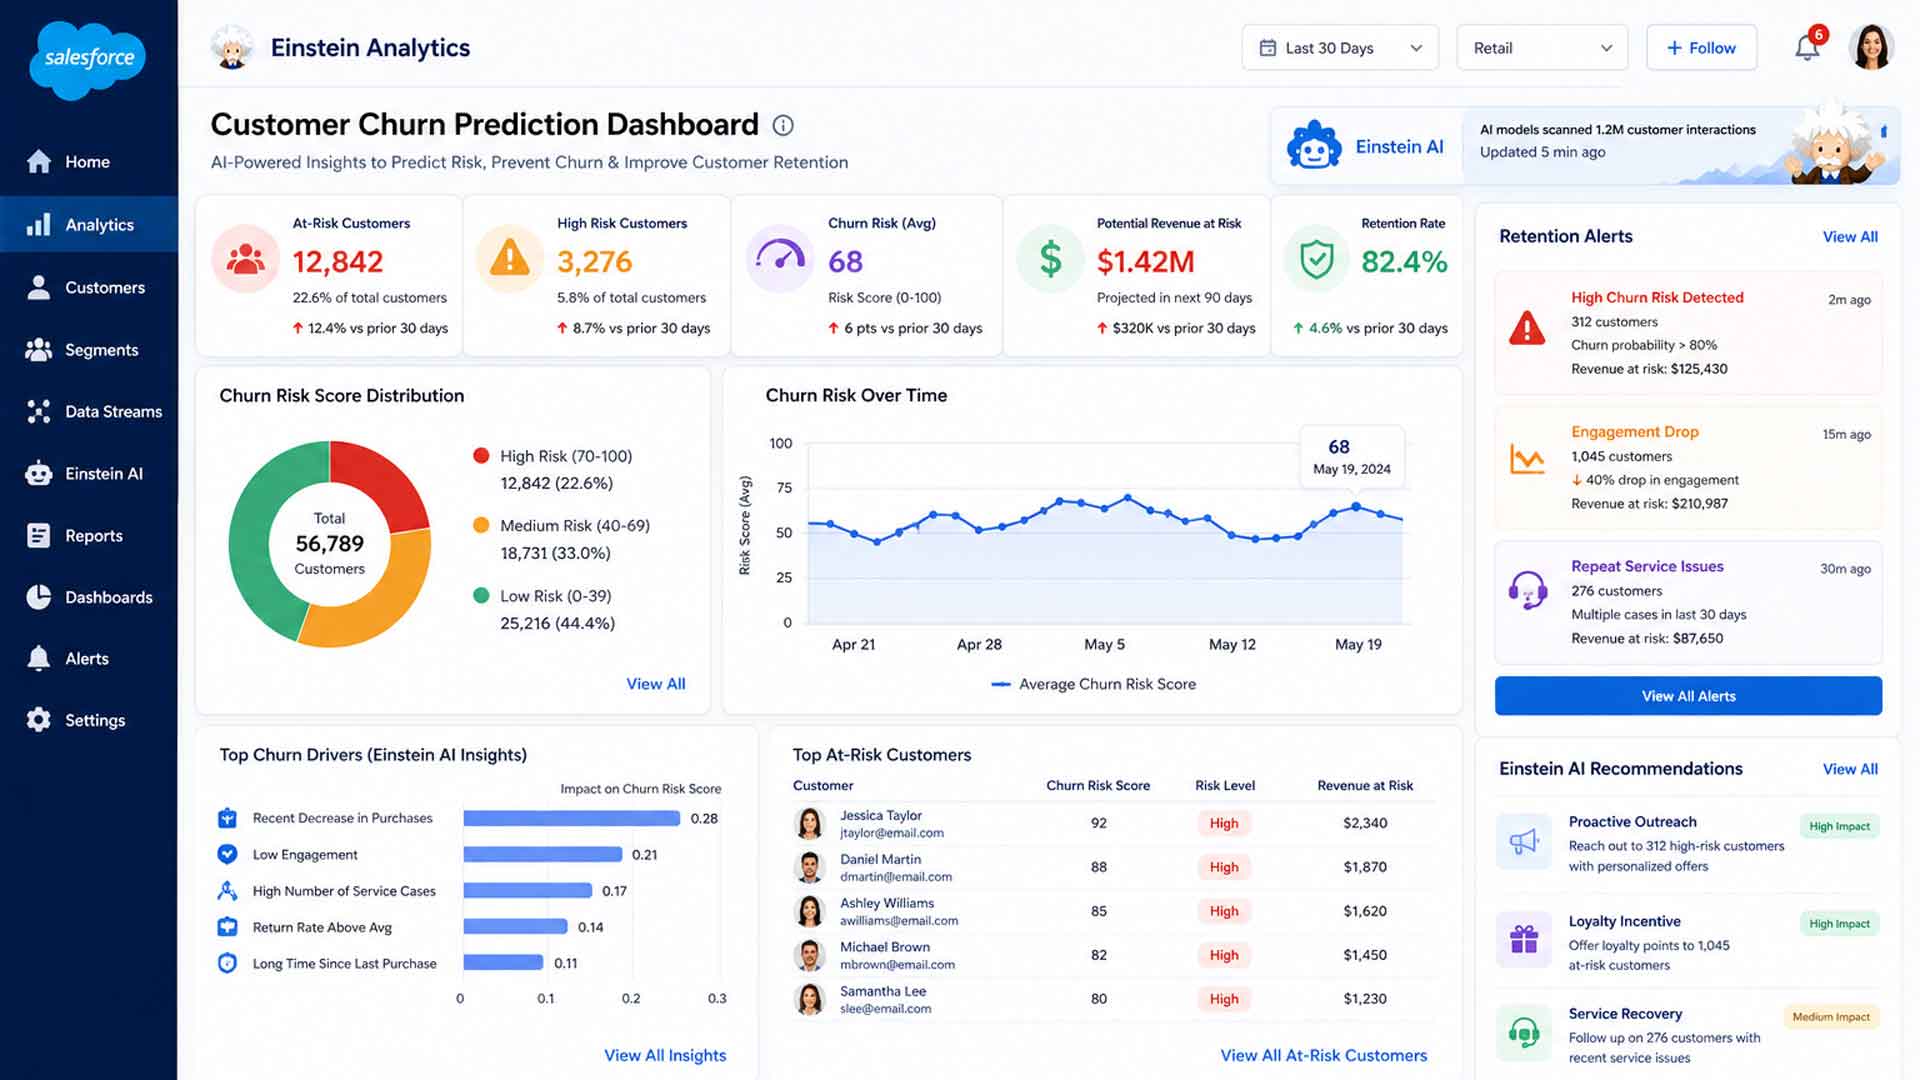Open Einstein AI in the sidebar

[89, 474]
